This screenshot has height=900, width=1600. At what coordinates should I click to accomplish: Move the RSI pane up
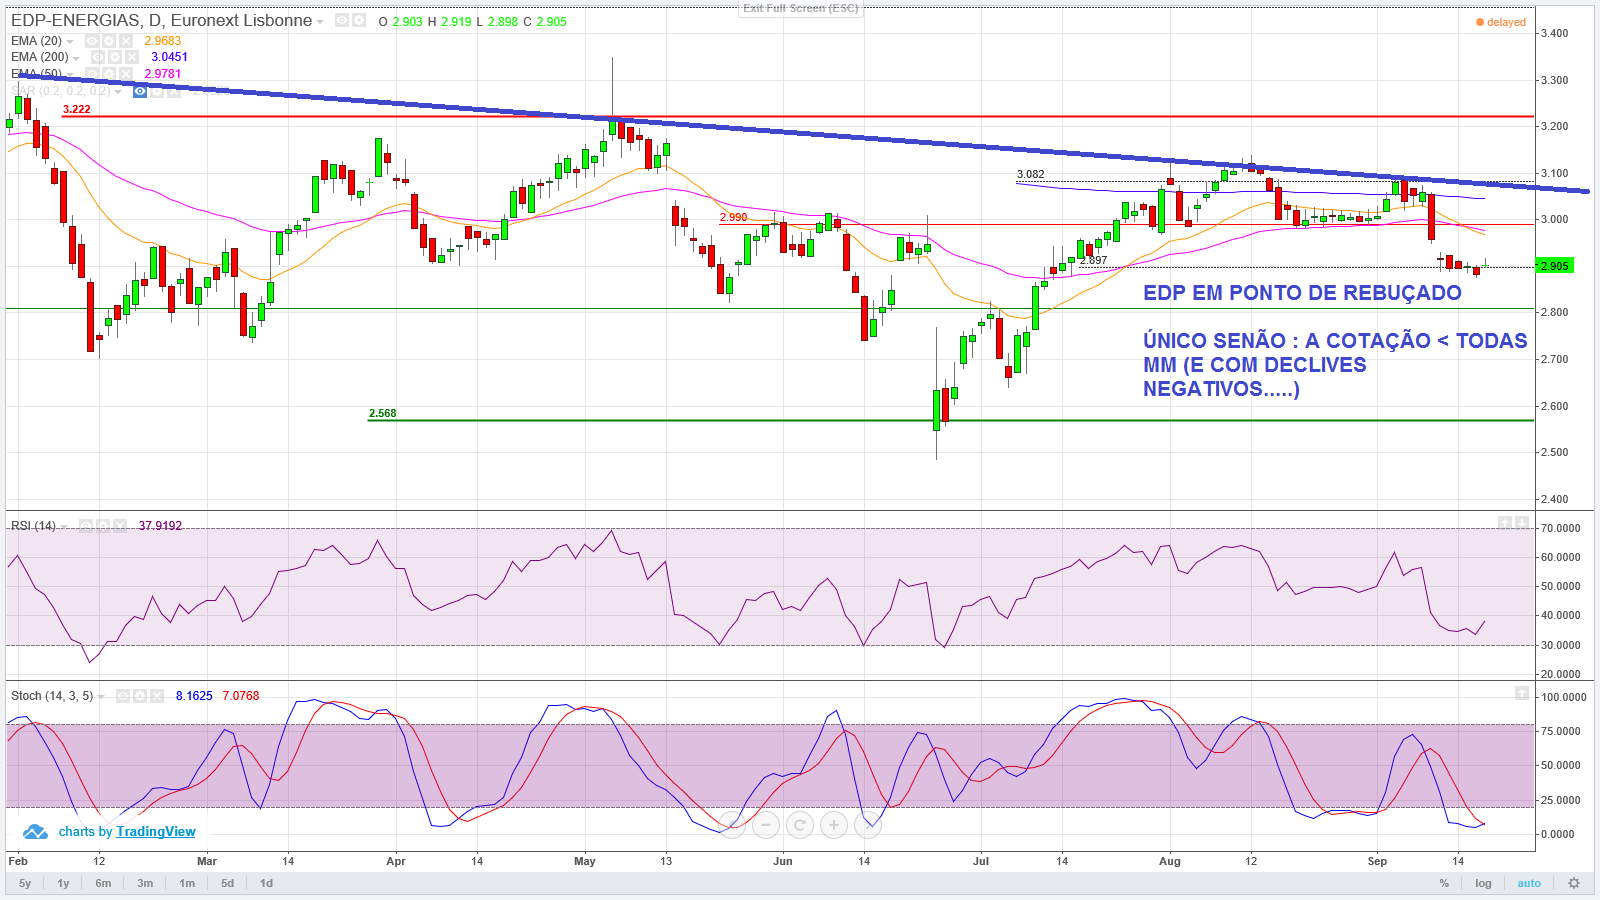1504,523
